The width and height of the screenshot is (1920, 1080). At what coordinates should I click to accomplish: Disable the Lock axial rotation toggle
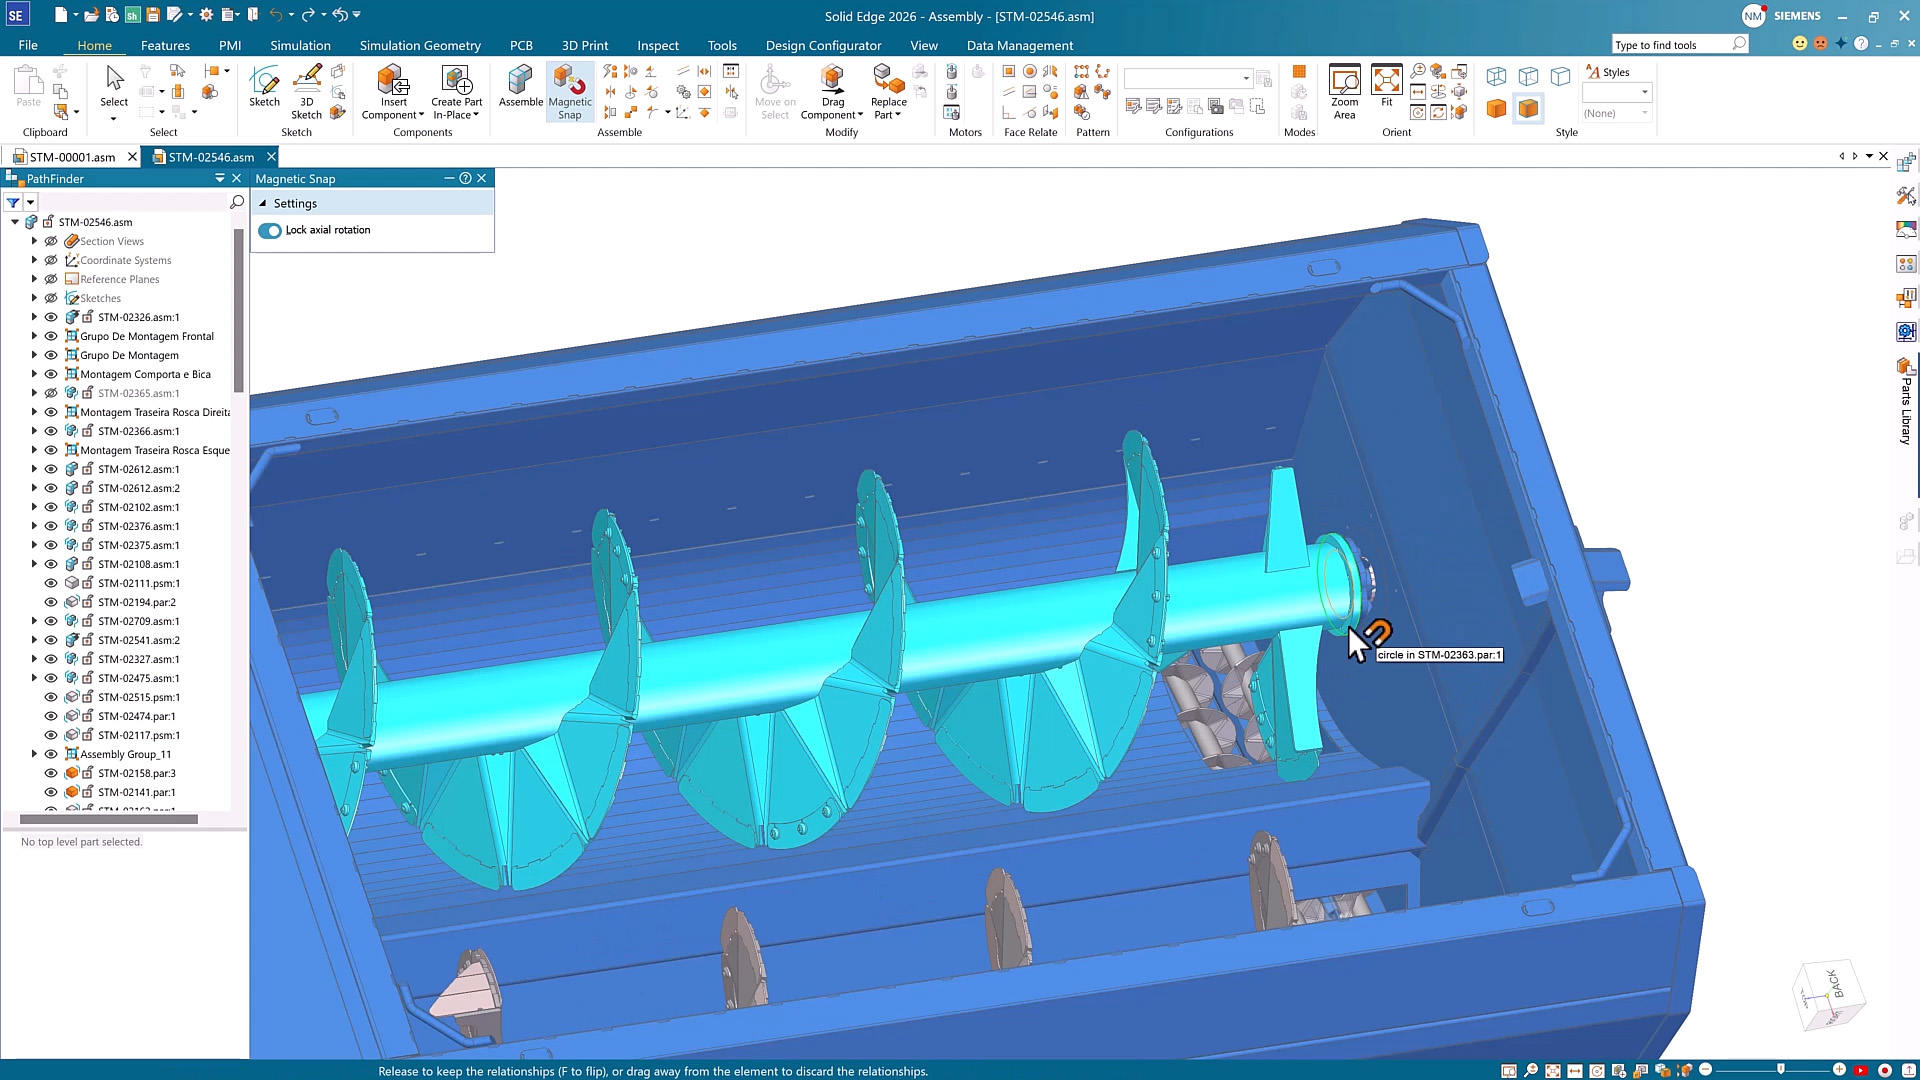pyautogui.click(x=270, y=230)
